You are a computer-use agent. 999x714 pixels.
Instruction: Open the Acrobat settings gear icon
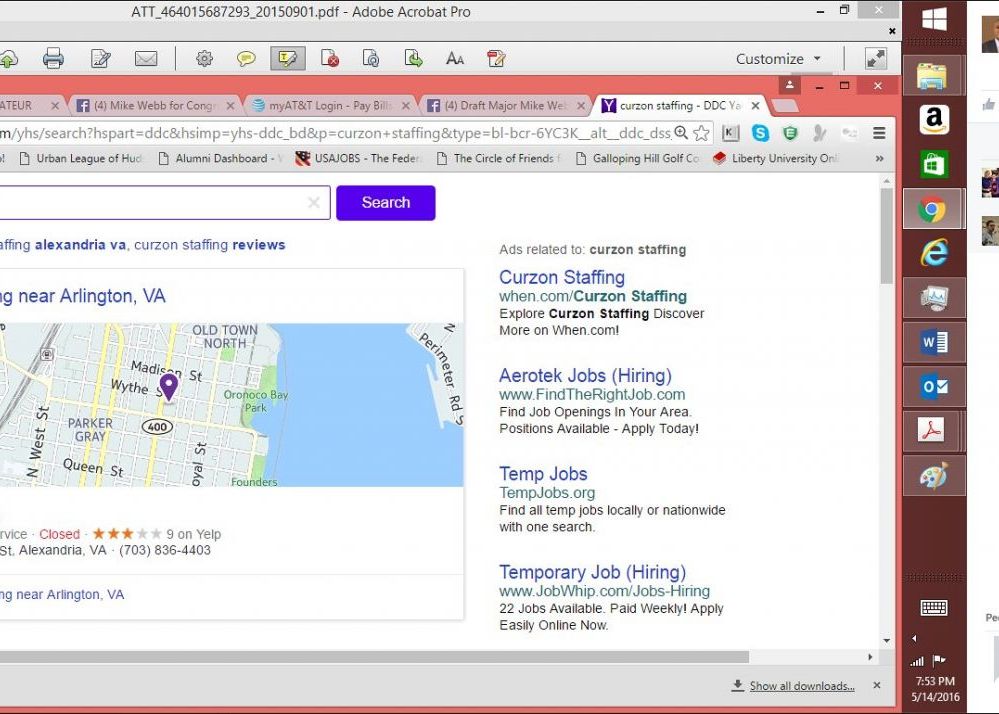point(204,59)
